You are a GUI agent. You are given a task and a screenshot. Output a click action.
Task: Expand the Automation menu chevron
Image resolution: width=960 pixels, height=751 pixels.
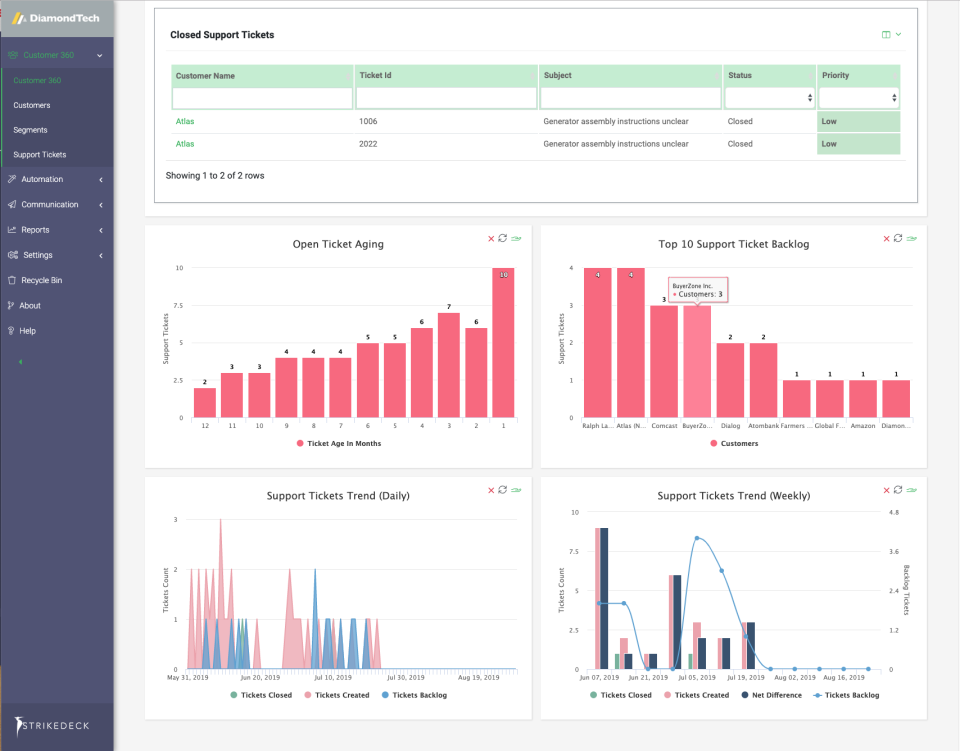101,180
